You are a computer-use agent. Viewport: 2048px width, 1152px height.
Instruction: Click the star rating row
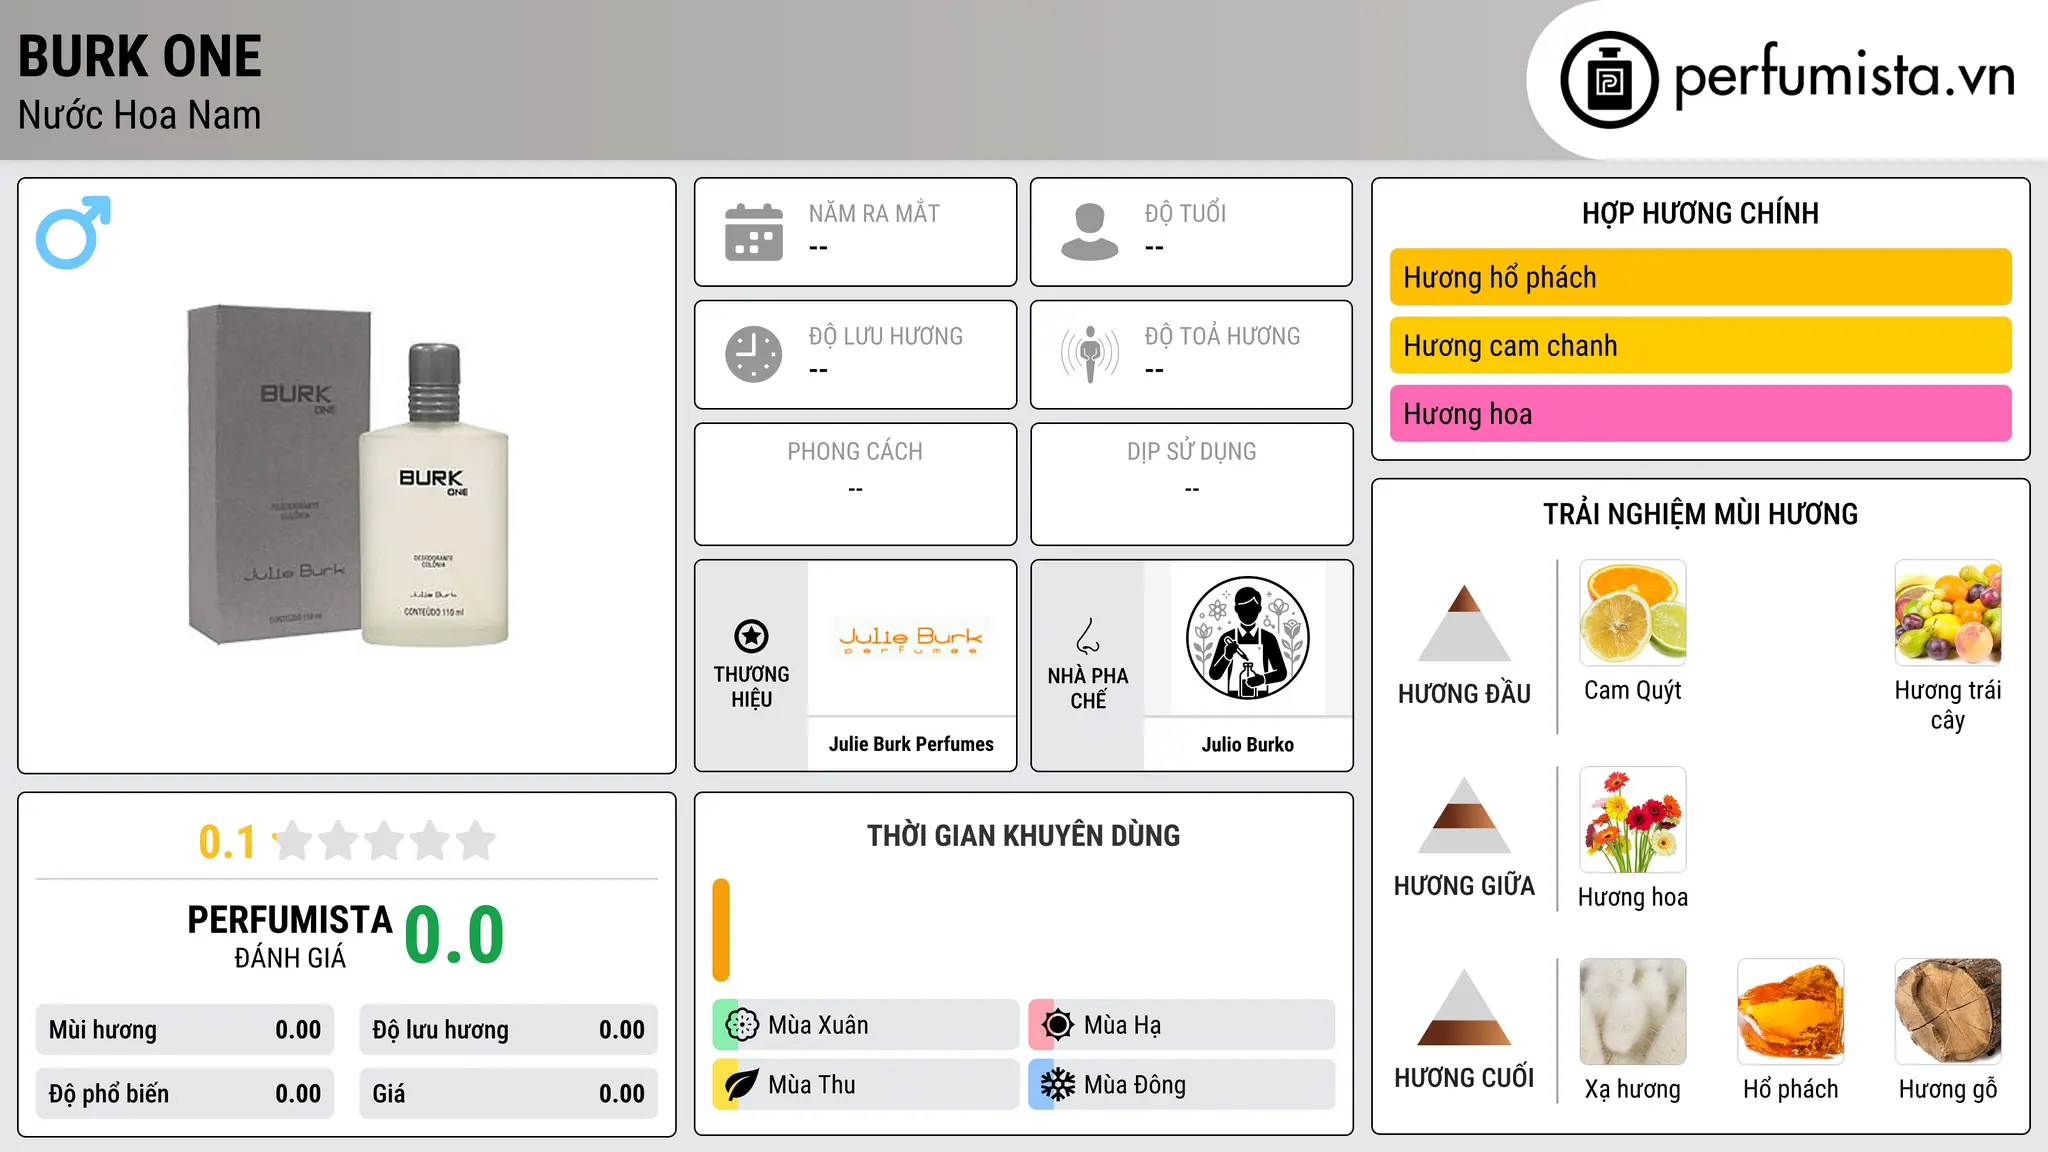coord(384,841)
